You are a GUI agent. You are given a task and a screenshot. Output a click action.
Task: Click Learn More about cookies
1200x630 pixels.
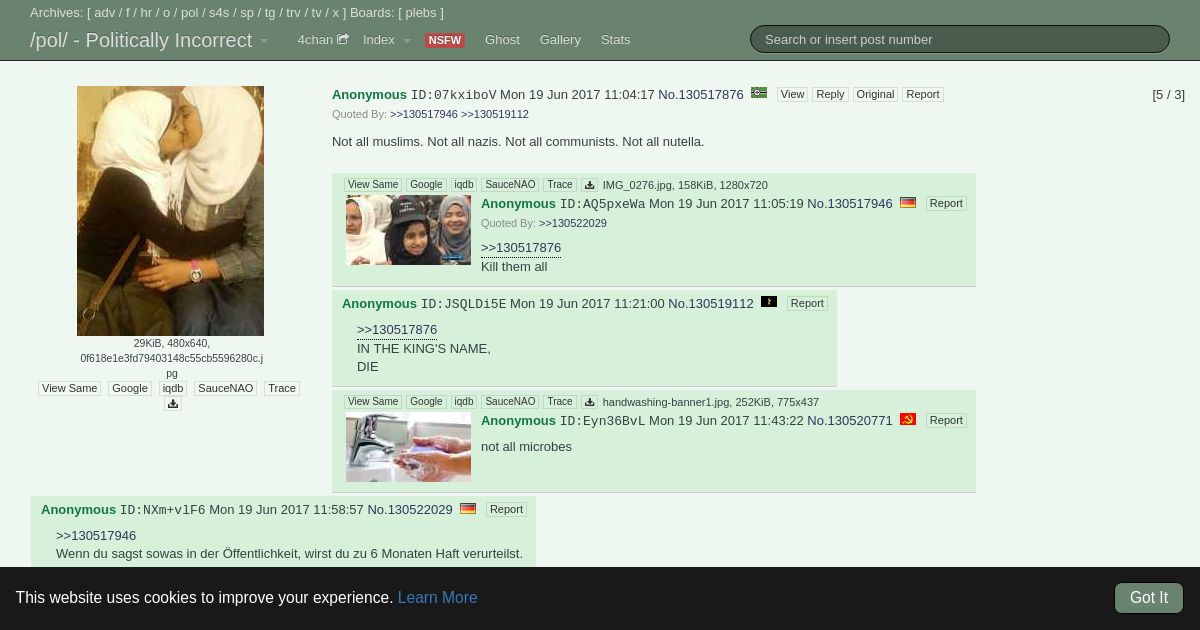point(437,597)
